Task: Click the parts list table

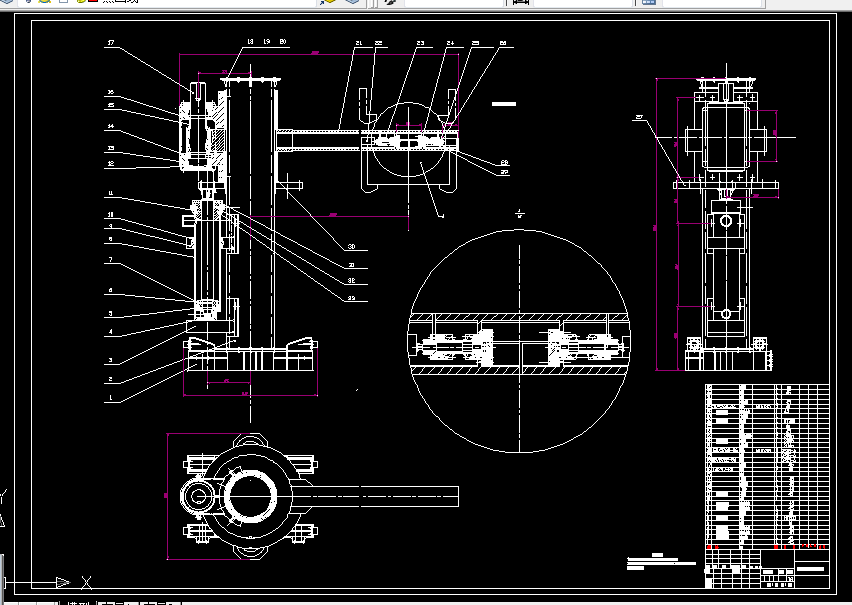Action: [767, 466]
